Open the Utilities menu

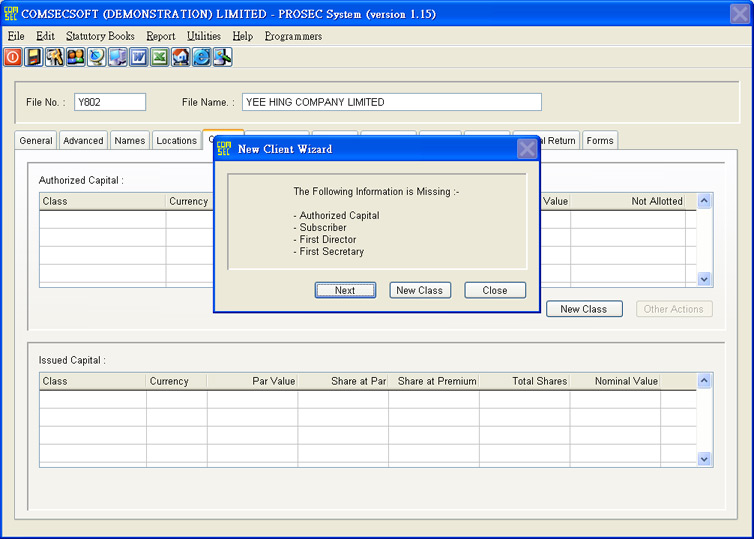click(x=203, y=36)
